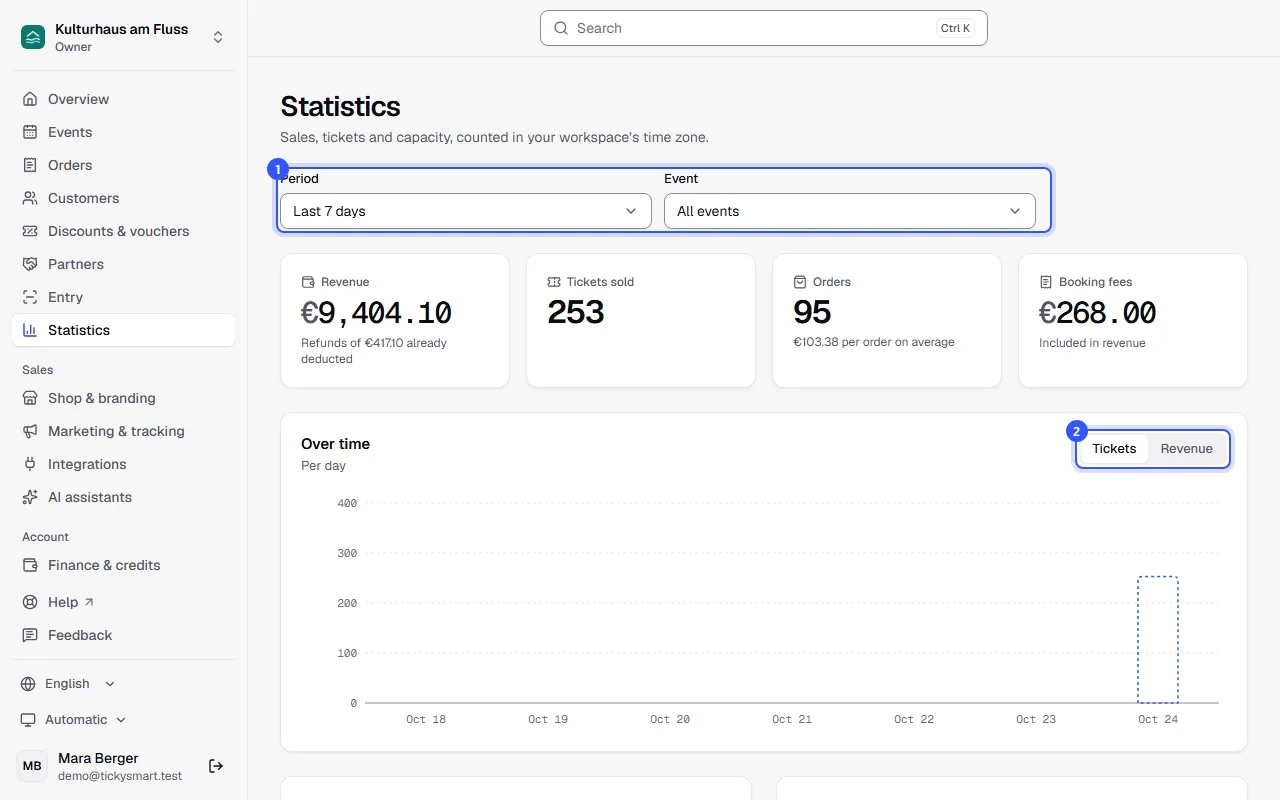Click the Partners handshake icon
This screenshot has width=1280, height=800.
point(30,264)
